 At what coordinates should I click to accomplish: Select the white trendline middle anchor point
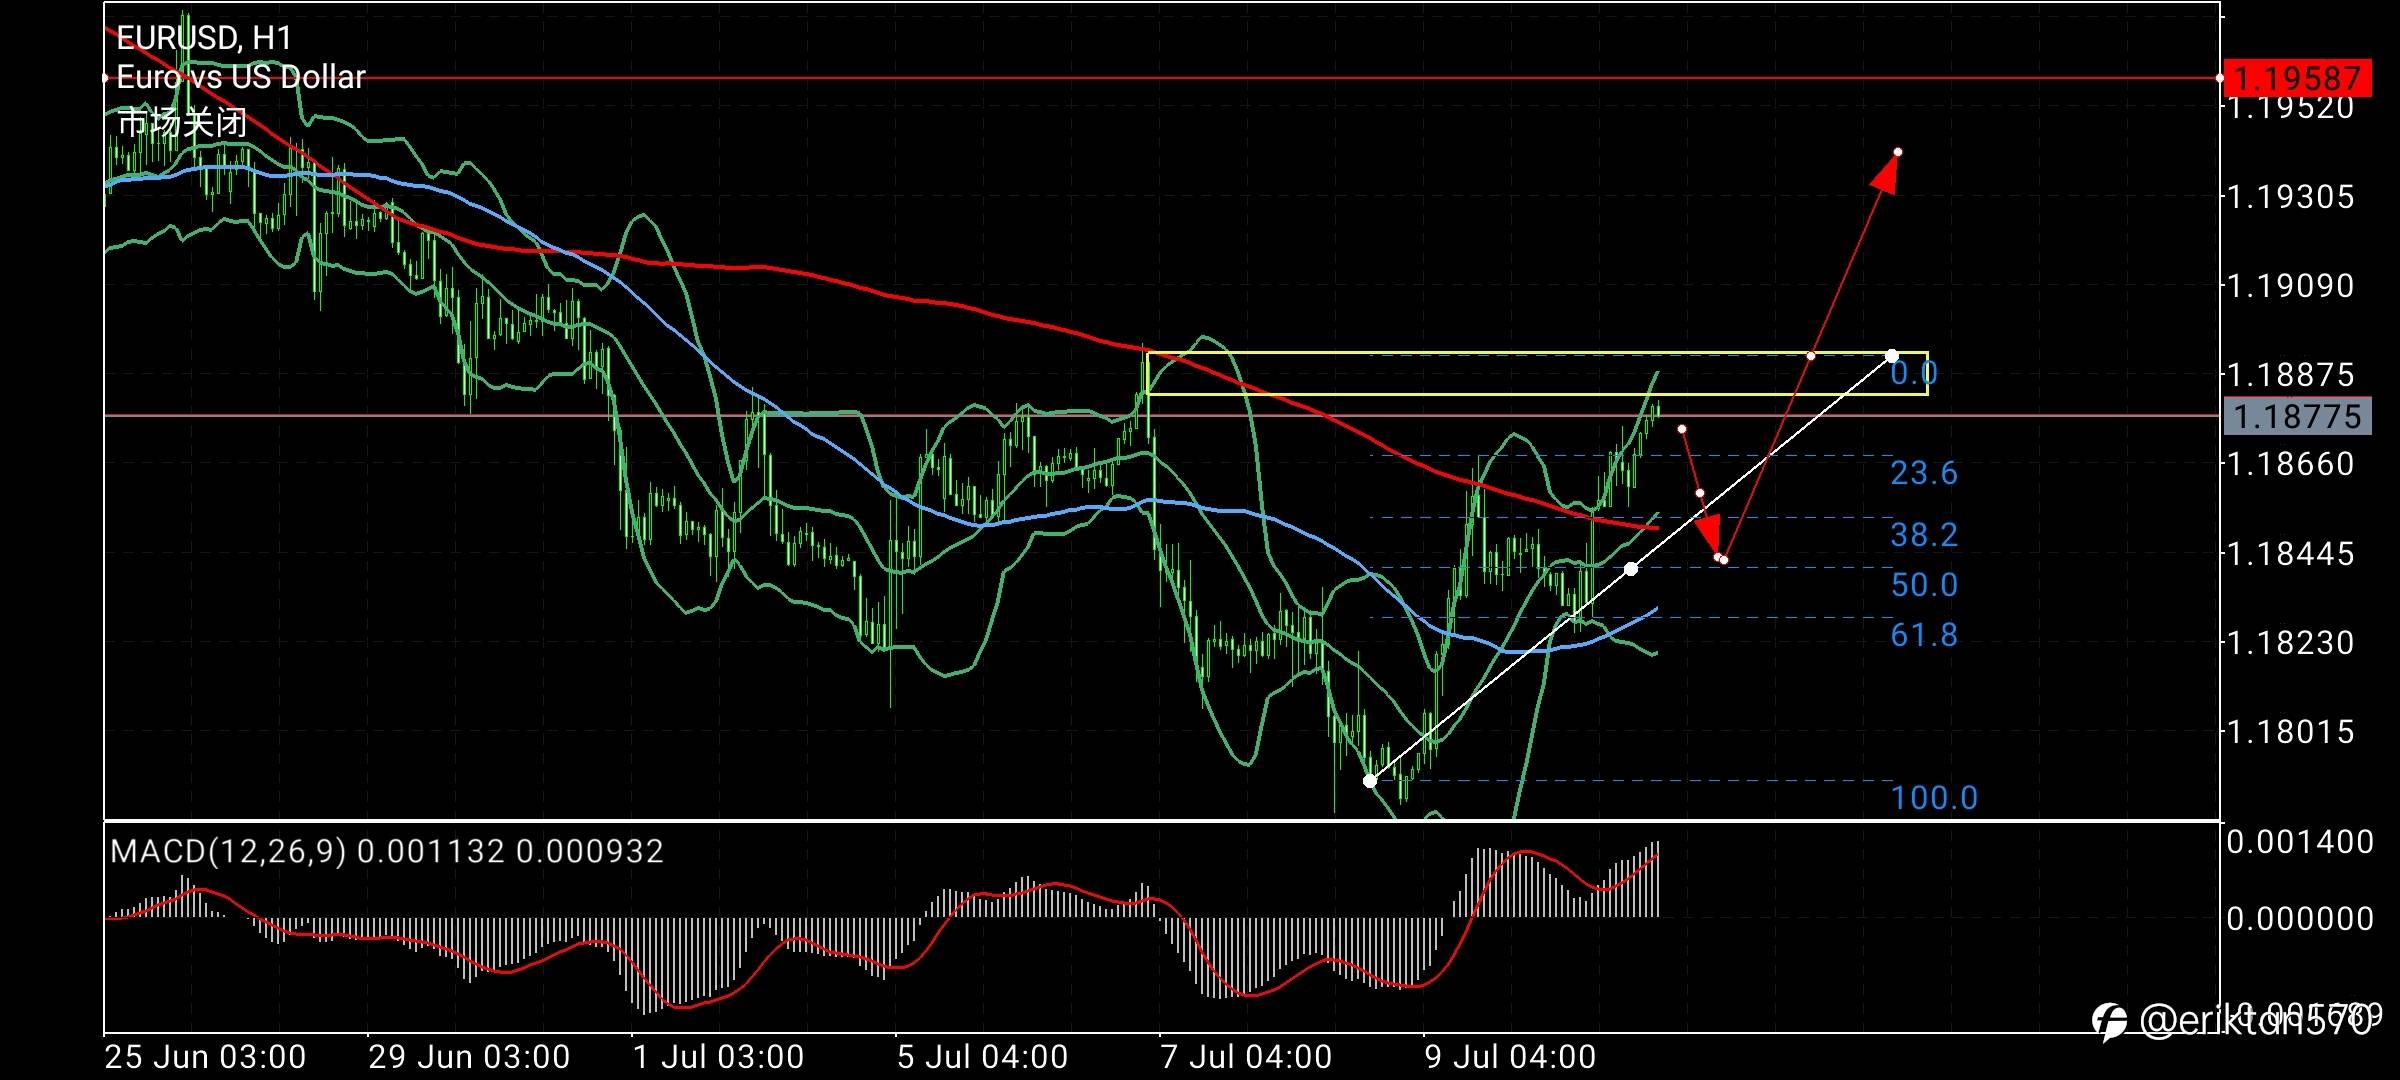coord(1631,569)
